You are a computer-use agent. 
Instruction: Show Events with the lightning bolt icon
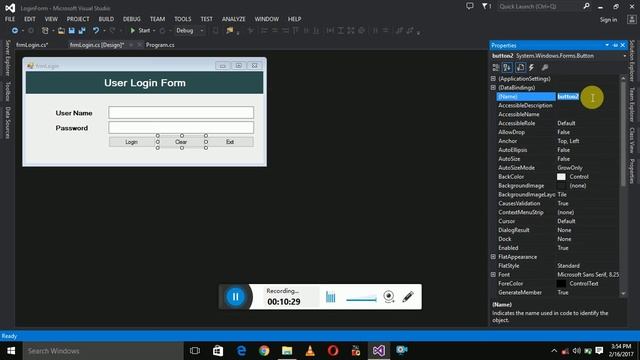531,68
